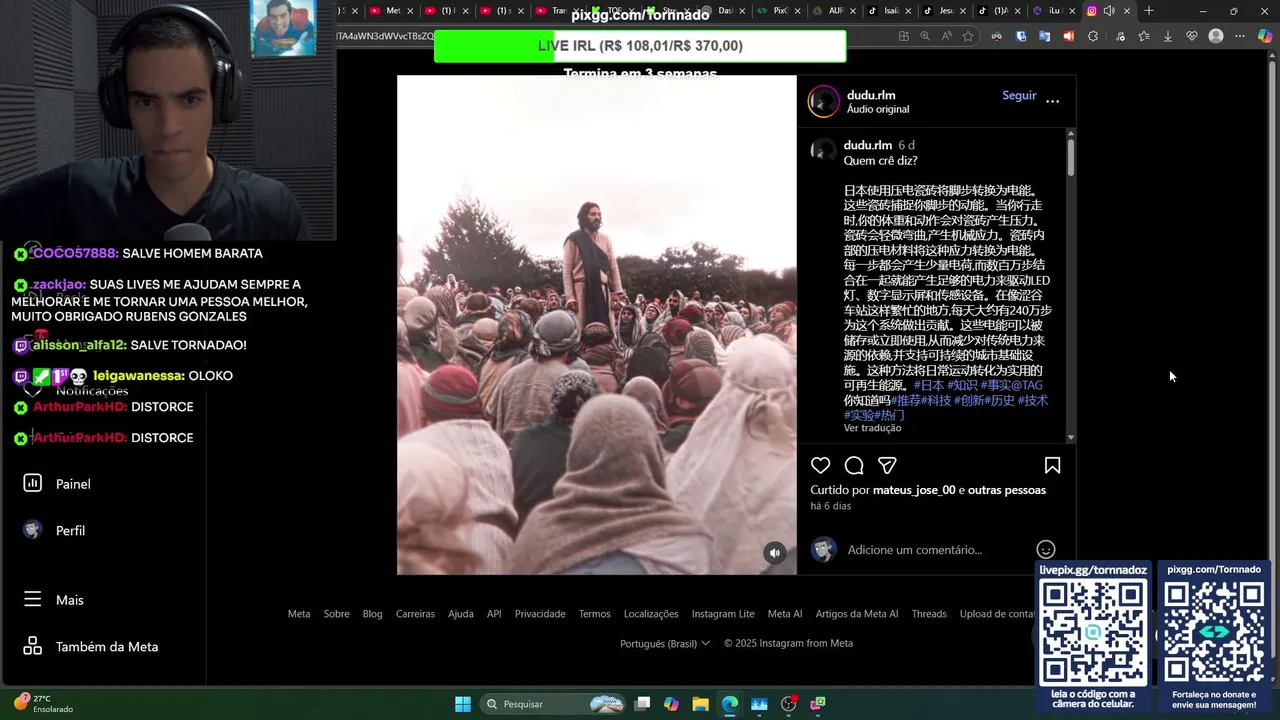Click Ver tradução under the caption

click(x=872, y=428)
